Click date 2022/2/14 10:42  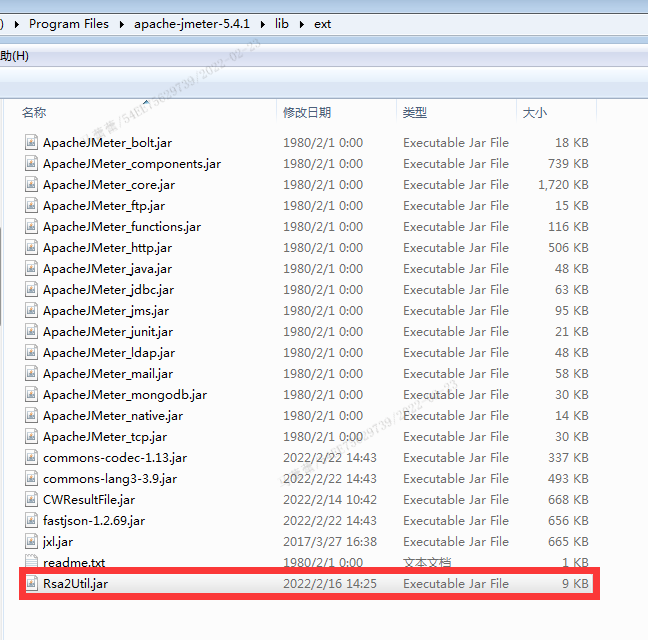click(x=330, y=500)
